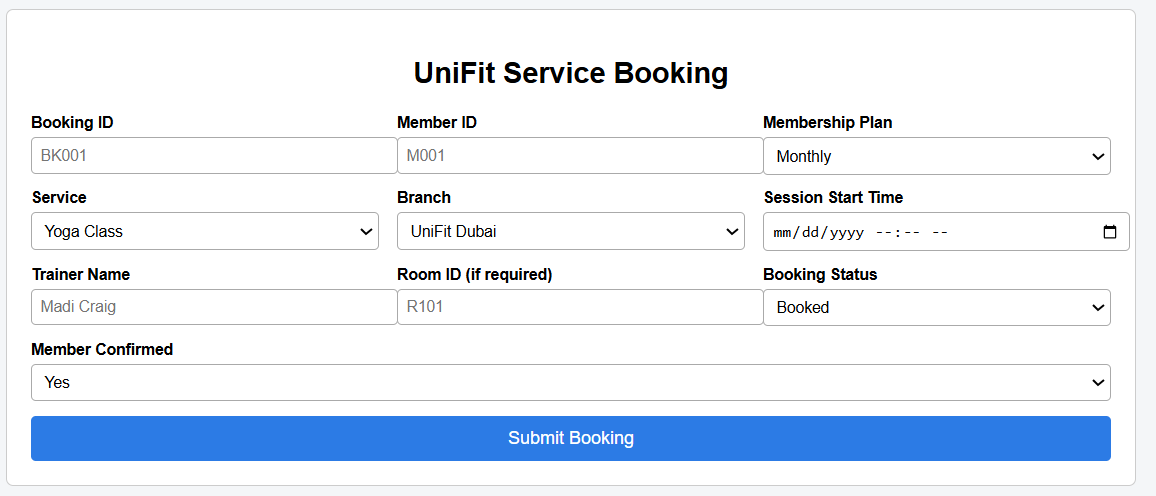Click the UniFit Service Booking heading
The width and height of the screenshot is (1156, 496).
click(571, 73)
